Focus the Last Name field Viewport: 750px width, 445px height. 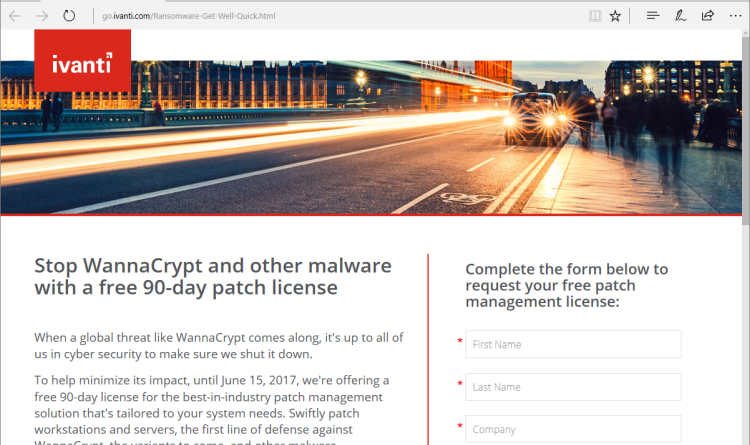[573, 387]
